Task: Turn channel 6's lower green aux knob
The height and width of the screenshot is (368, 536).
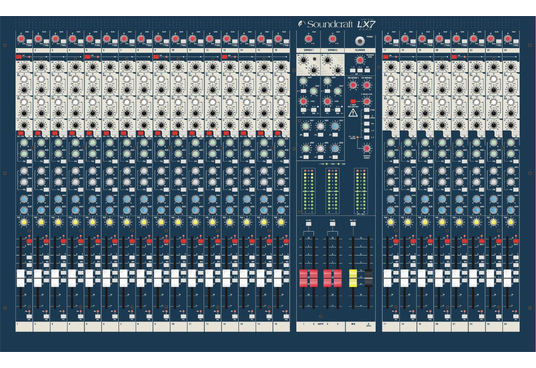Action: click(110, 154)
